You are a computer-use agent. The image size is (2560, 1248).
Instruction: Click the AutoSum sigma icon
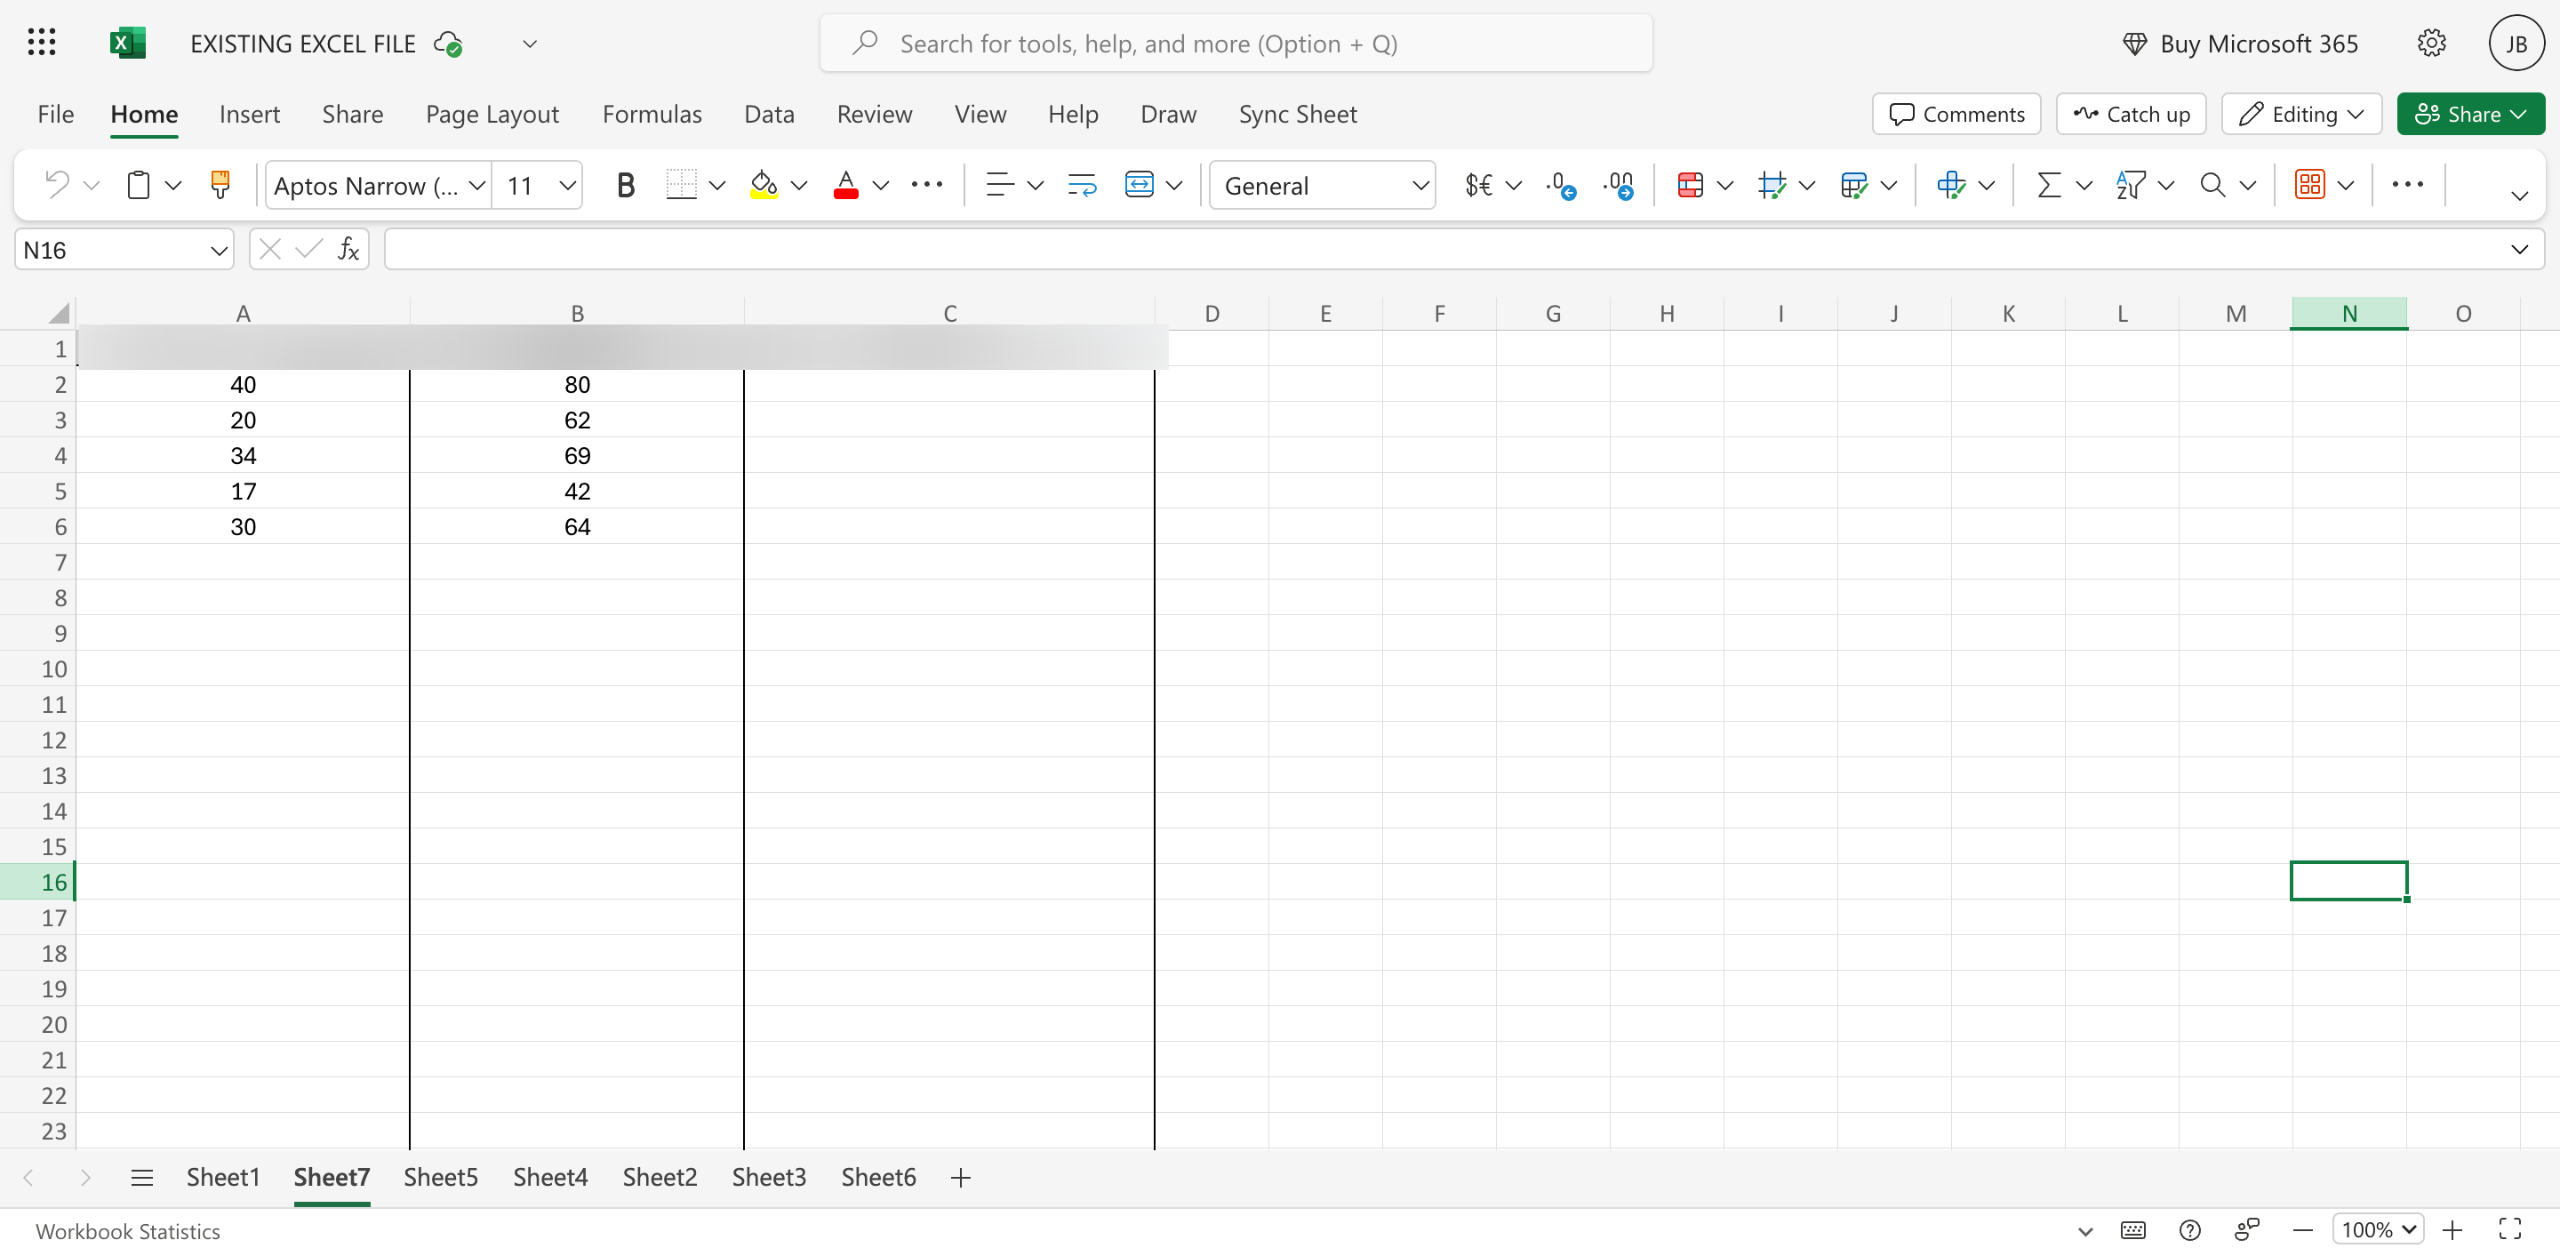[2049, 185]
